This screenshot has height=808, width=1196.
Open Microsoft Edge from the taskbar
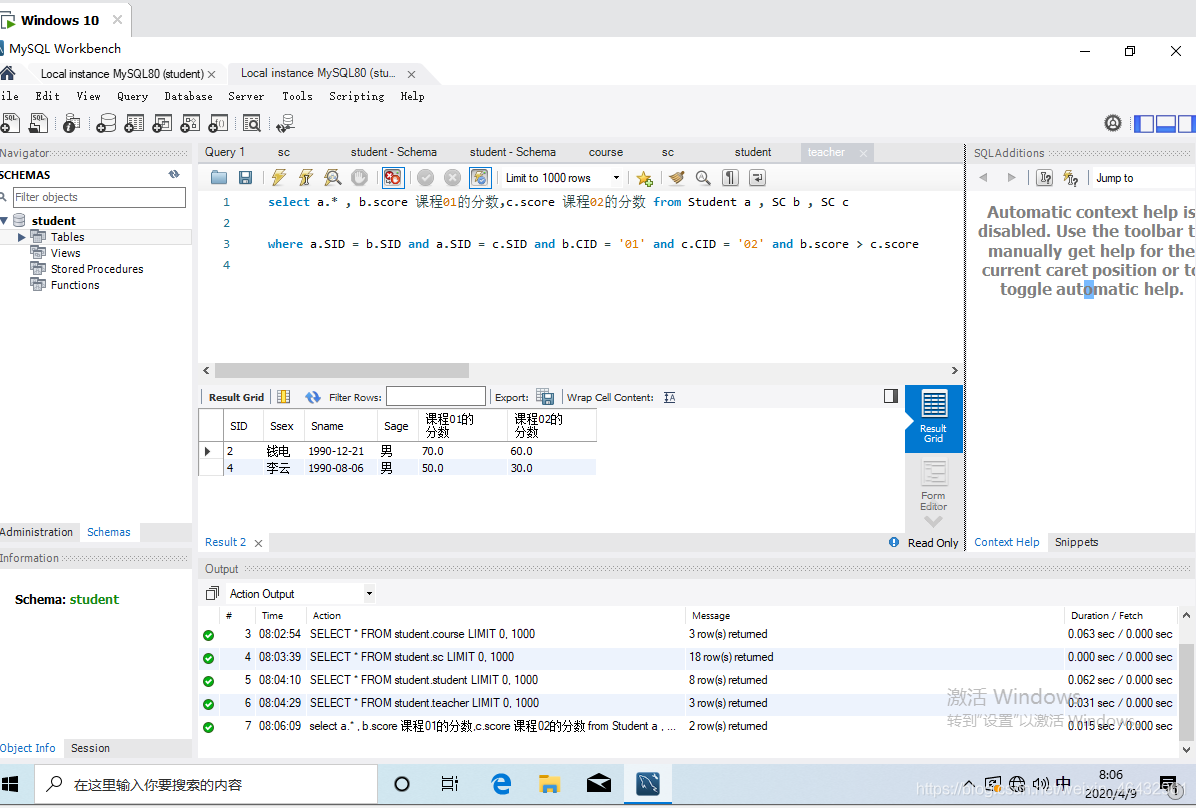501,784
